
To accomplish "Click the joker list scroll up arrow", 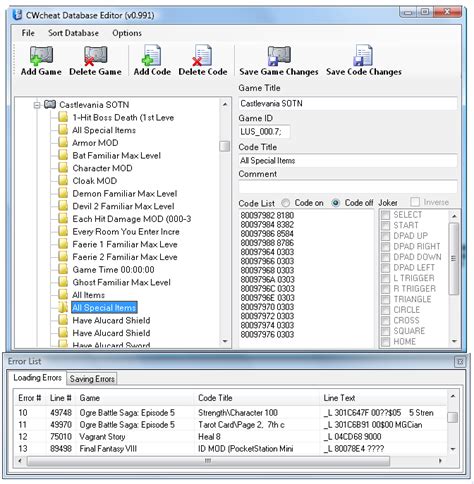I will 454,216.
